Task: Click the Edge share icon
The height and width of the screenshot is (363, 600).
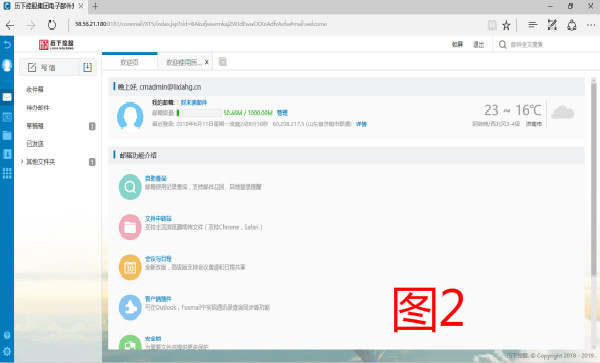Action: [x=572, y=25]
